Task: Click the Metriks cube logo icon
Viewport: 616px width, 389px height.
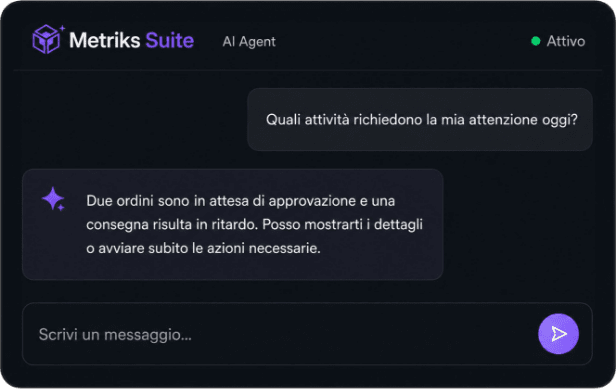Action: (x=46, y=39)
